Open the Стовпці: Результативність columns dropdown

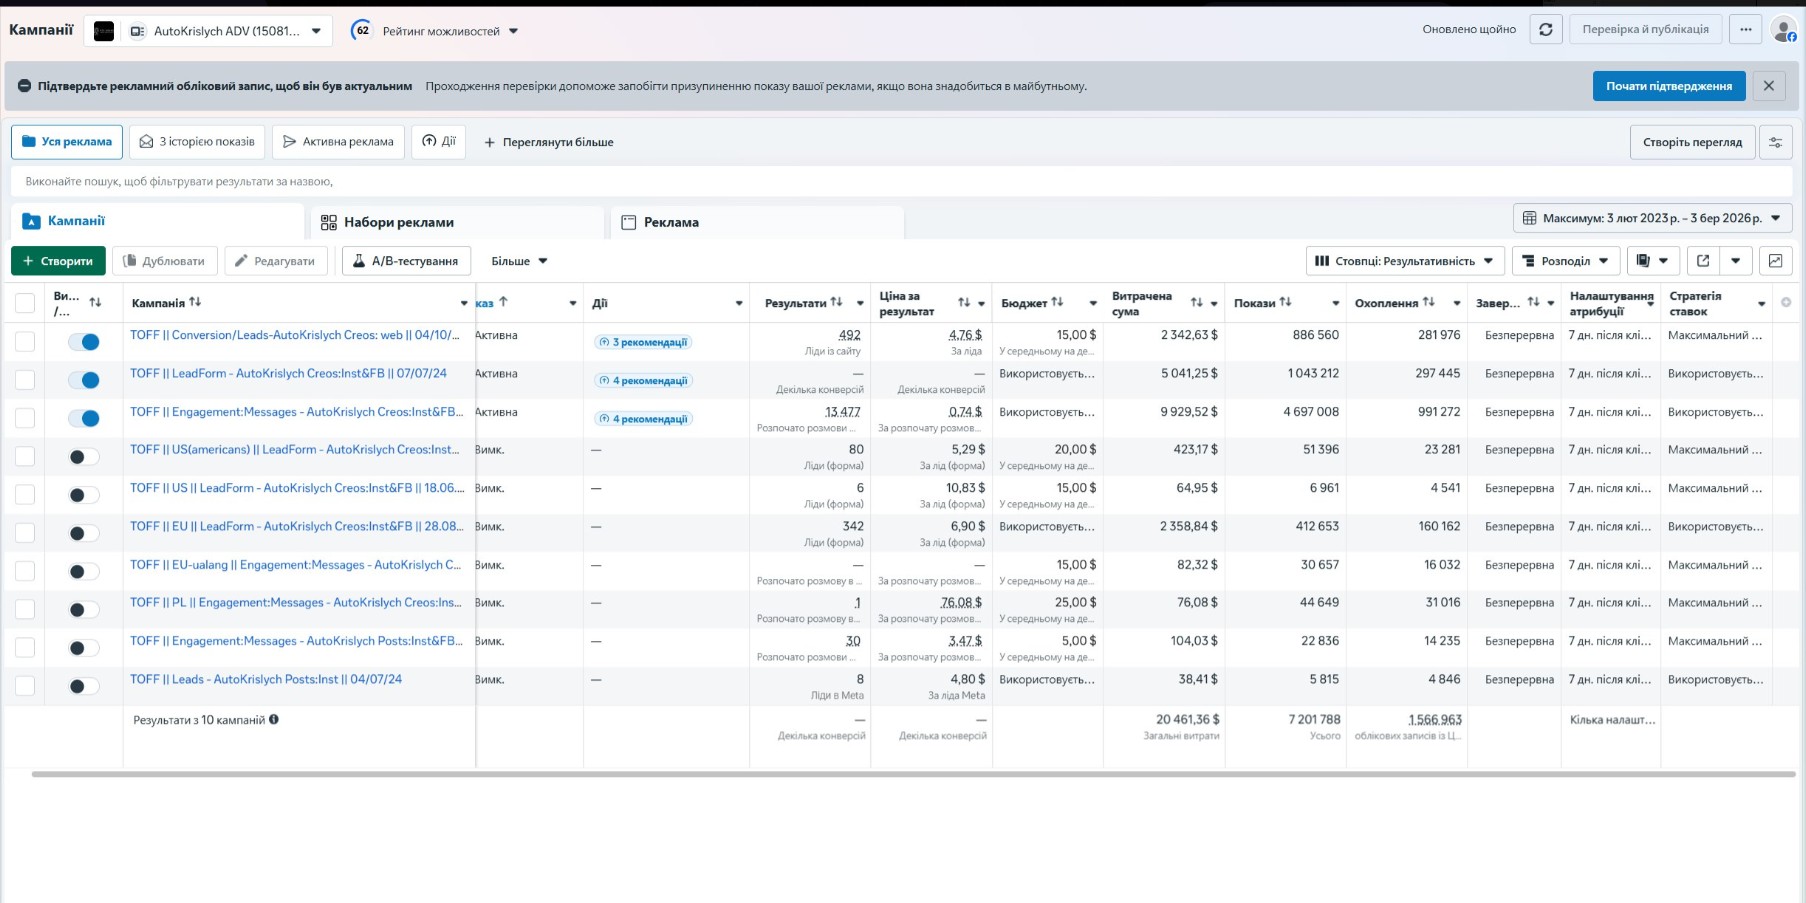[x=1405, y=261]
